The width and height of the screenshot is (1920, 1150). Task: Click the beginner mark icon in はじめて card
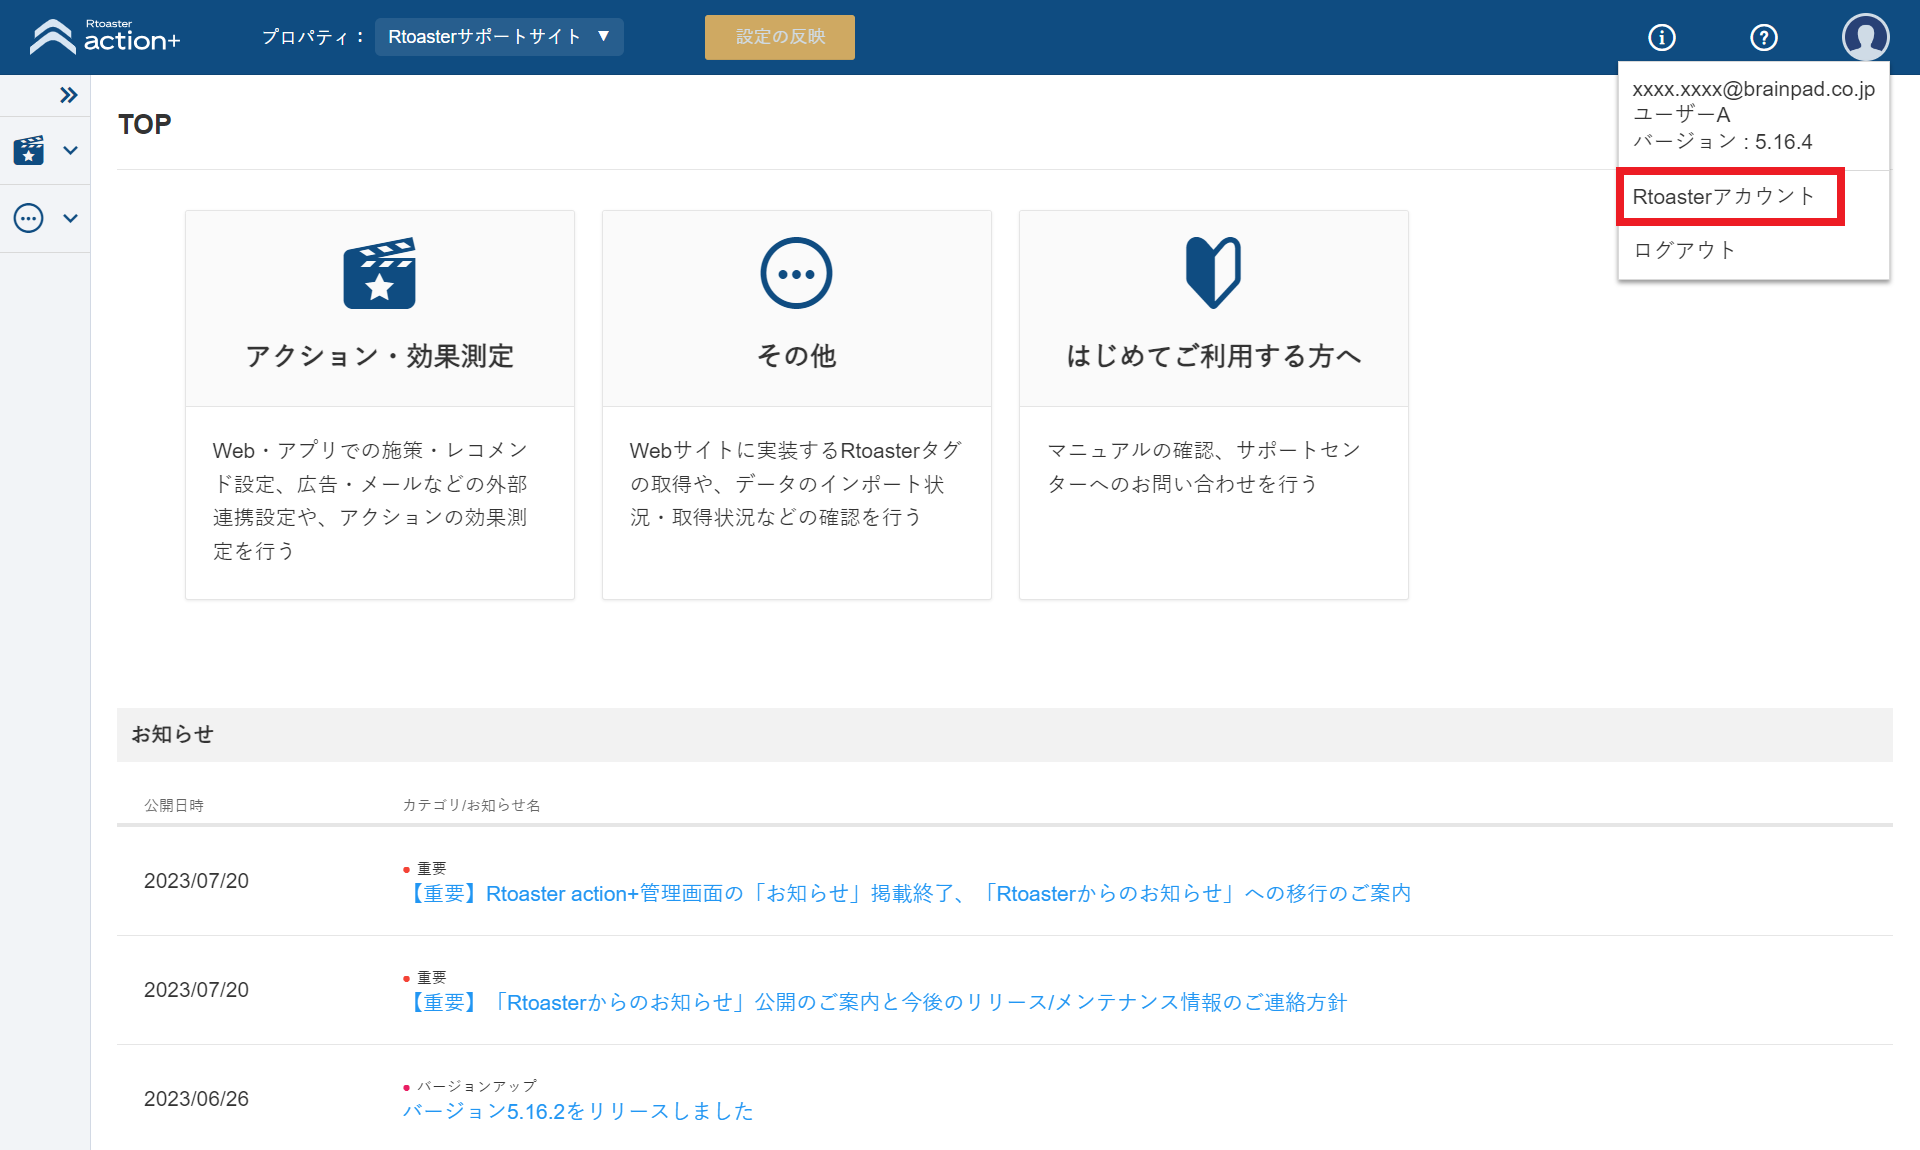click(1213, 273)
